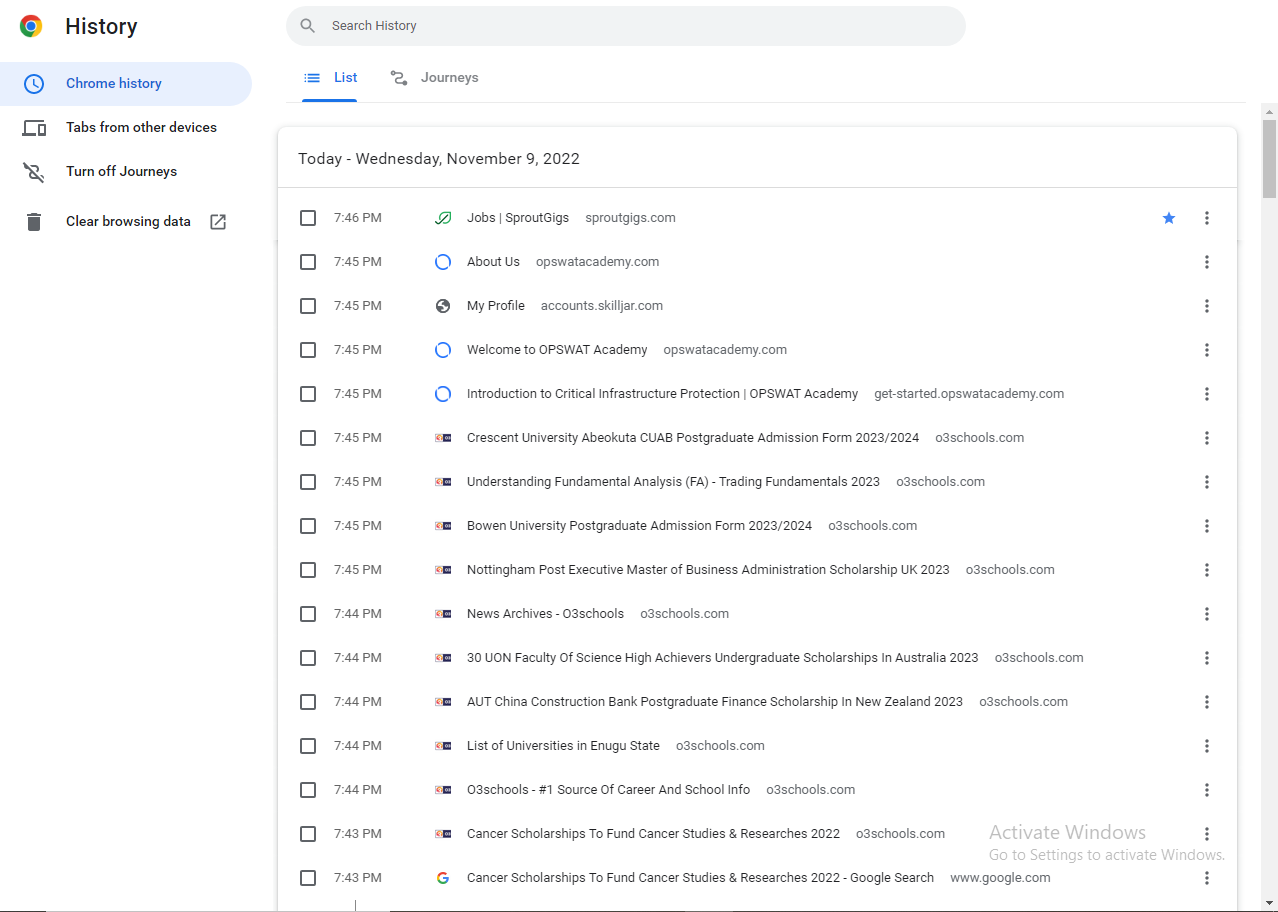The width and height of the screenshot is (1278, 912).
Task: Click the external link icon beside Clear browsing data
Action: pyautogui.click(x=218, y=222)
